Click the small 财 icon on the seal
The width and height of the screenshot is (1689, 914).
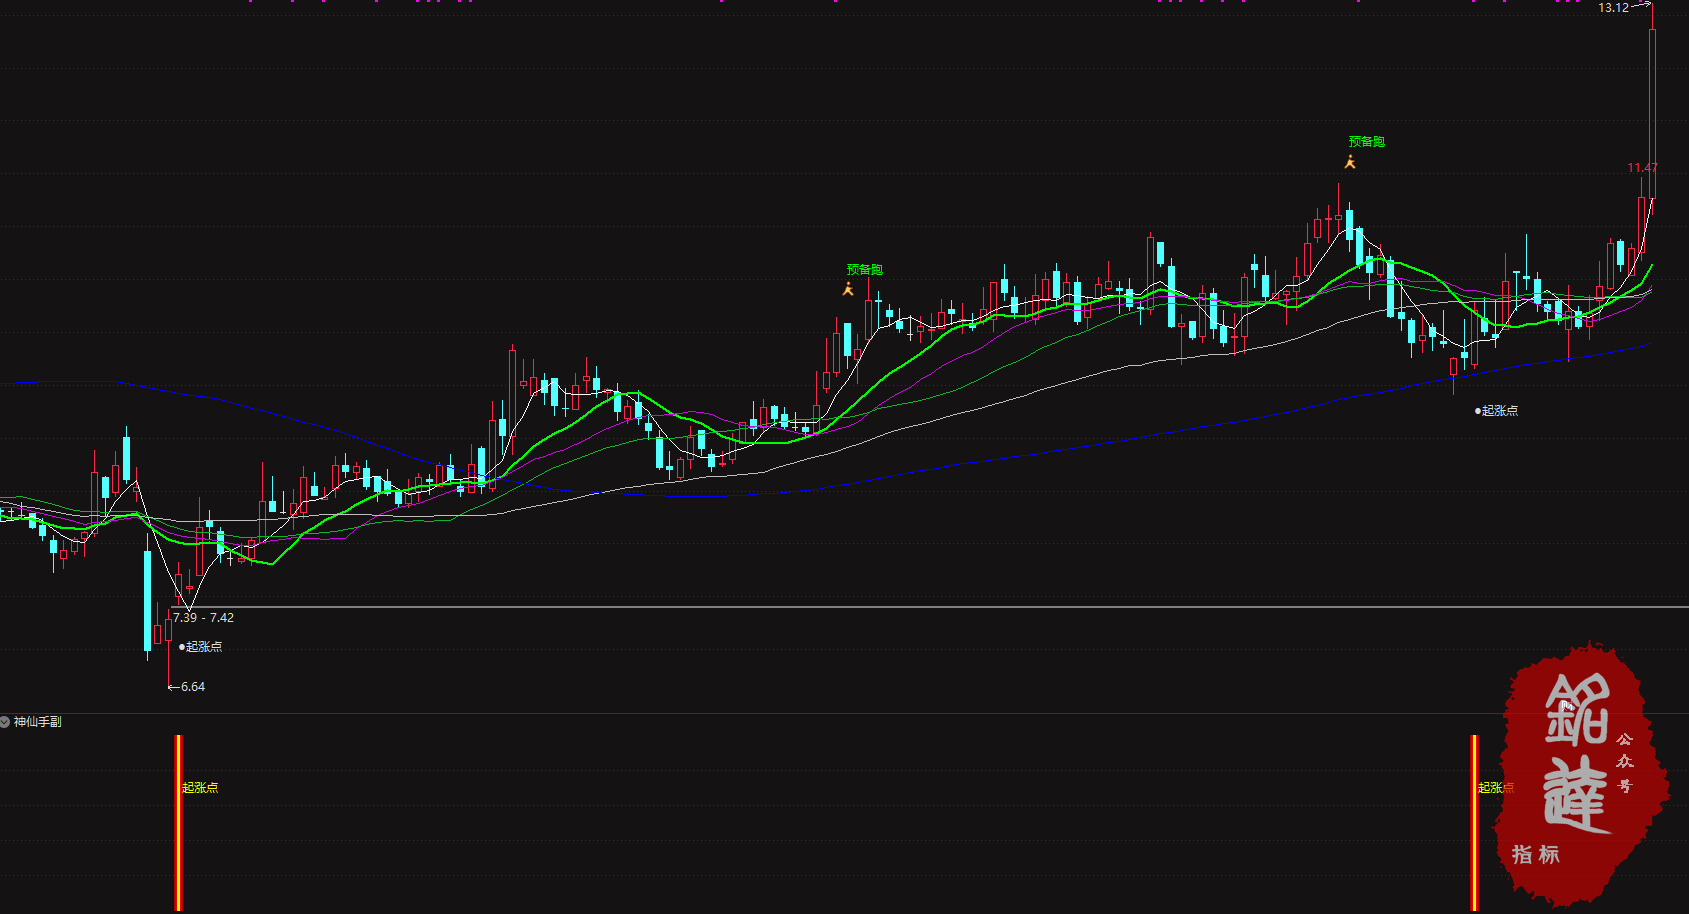click(x=1567, y=706)
